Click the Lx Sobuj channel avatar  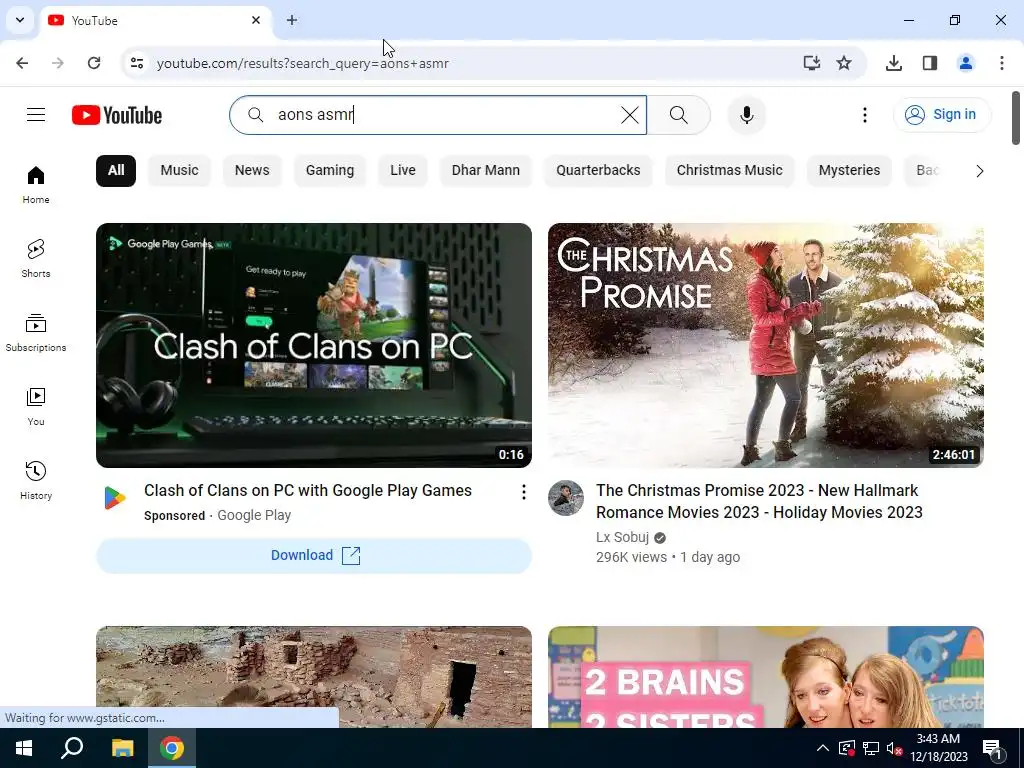[566, 498]
